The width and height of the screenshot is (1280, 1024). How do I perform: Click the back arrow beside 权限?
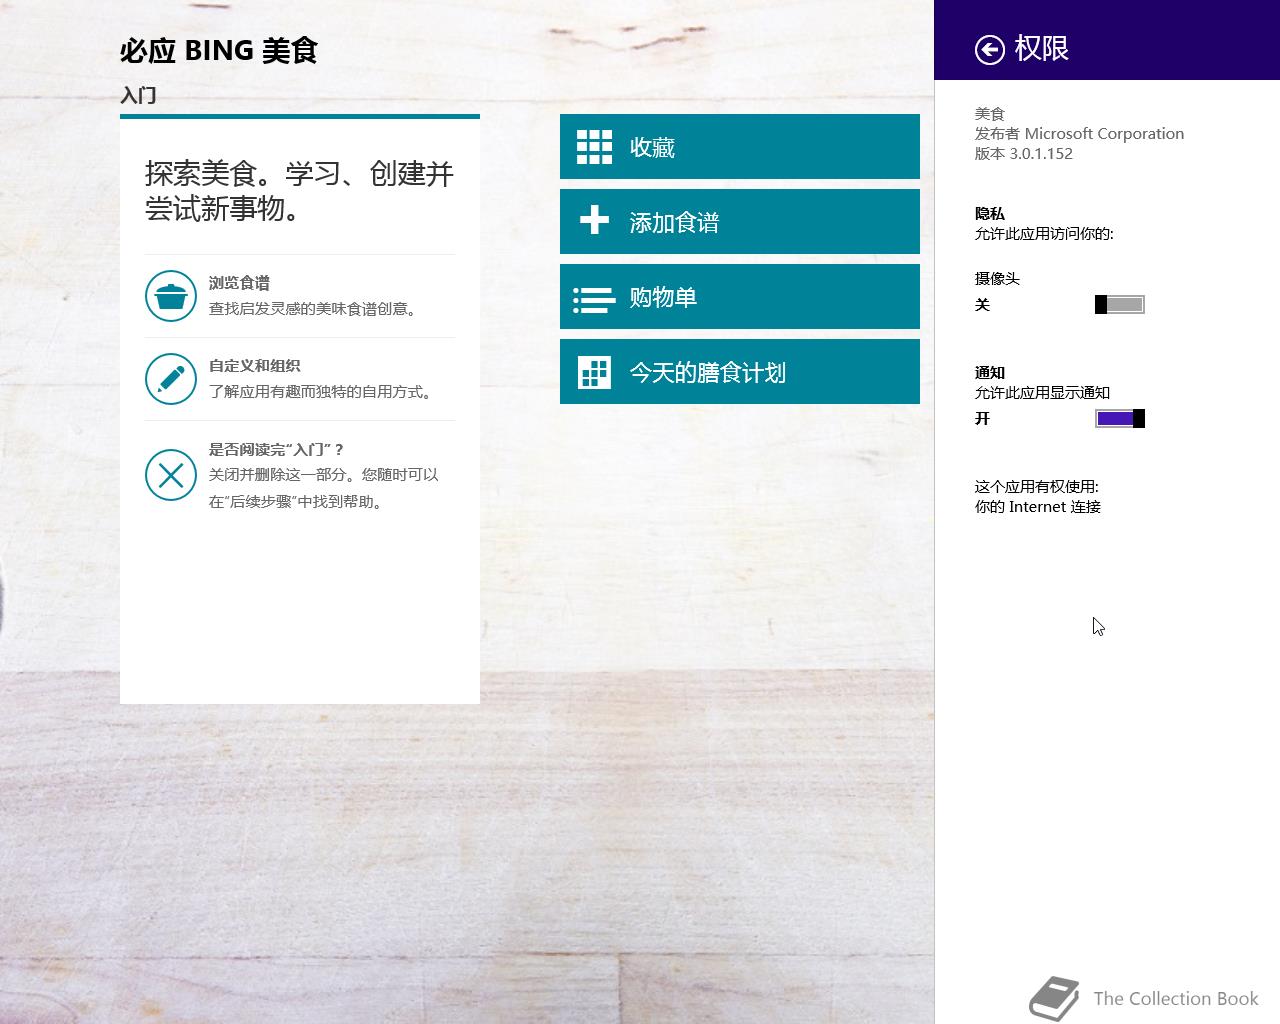coord(990,49)
